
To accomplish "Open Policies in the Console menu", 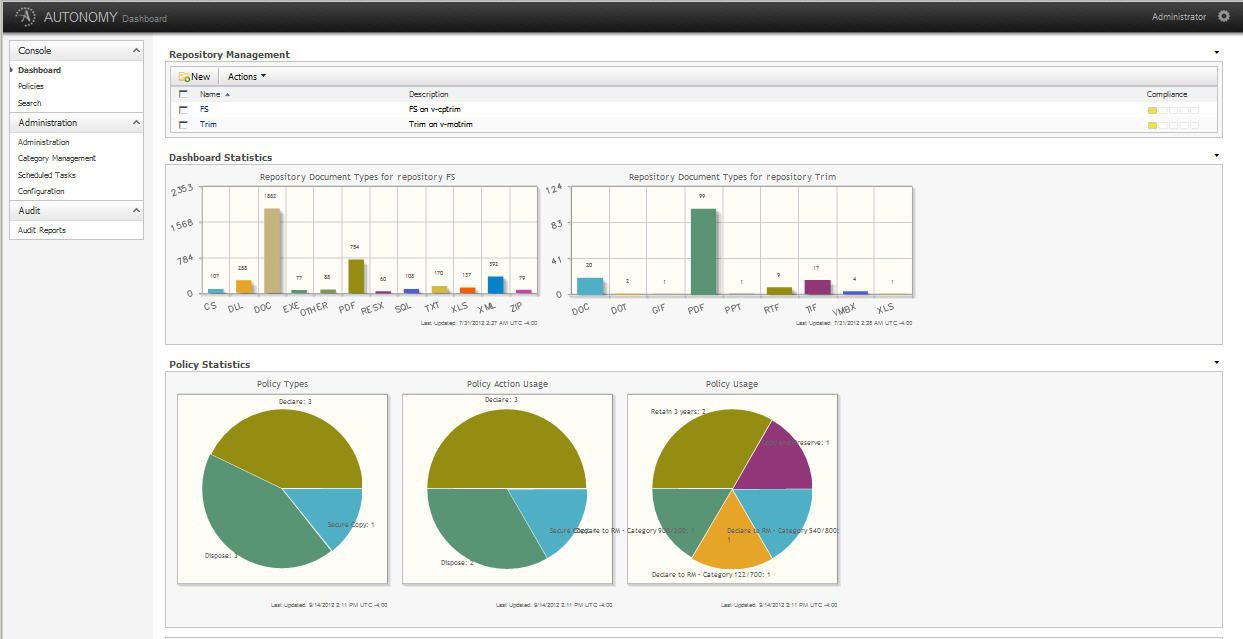I will pyautogui.click(x=31, y=87).
